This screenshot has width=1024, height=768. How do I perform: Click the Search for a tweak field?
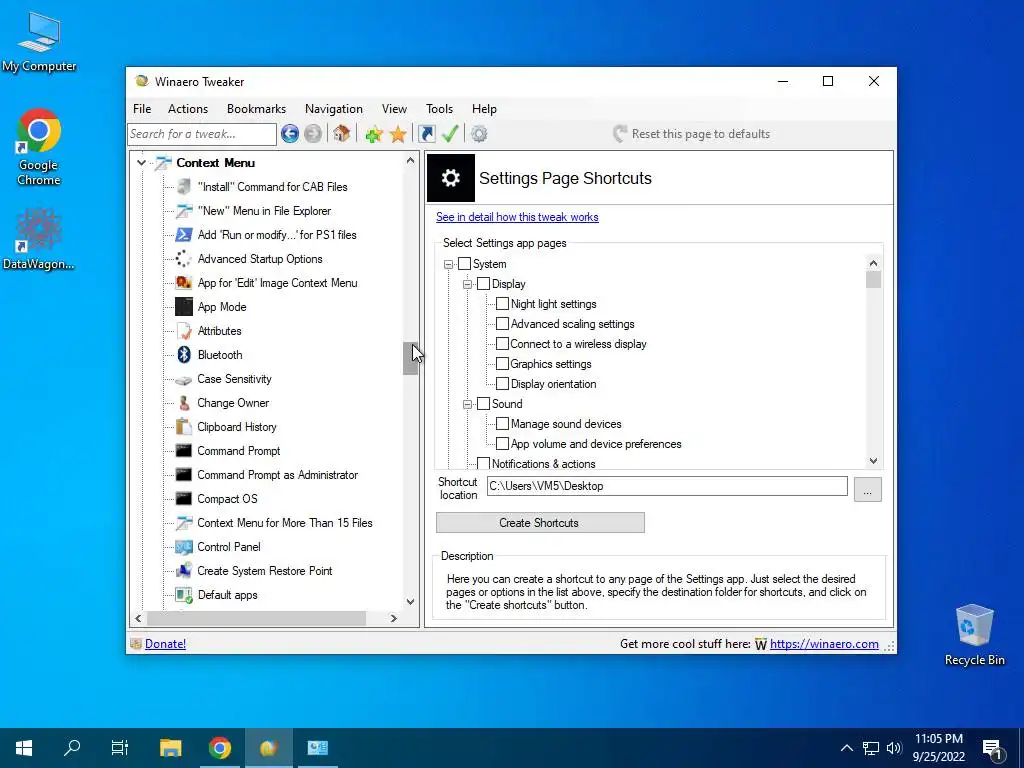(x=202, y=134)
